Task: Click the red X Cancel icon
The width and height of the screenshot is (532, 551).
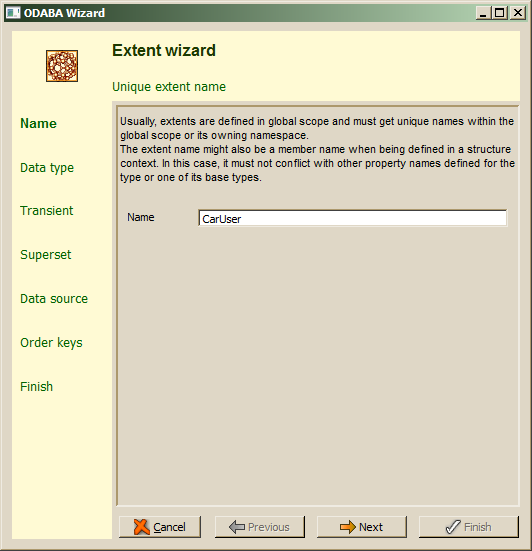Action: (x=142, y=527)
